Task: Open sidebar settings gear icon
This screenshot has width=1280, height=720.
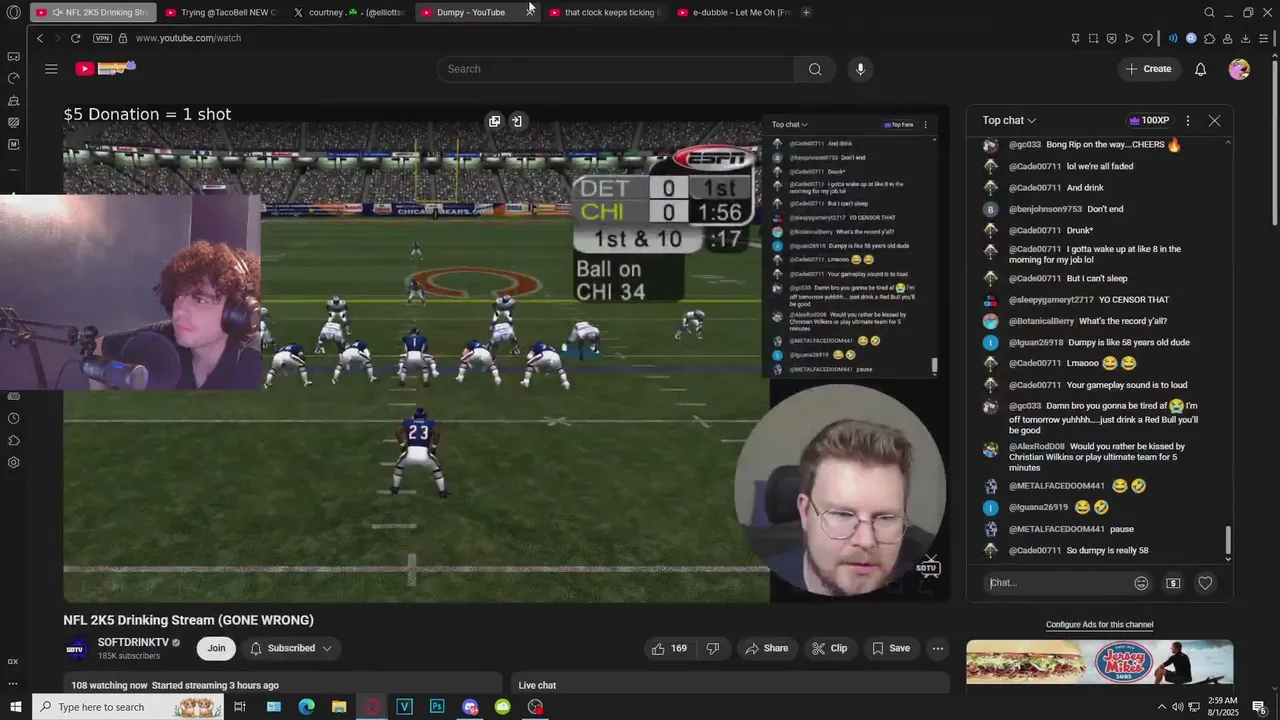Action: tap(13, 462)
